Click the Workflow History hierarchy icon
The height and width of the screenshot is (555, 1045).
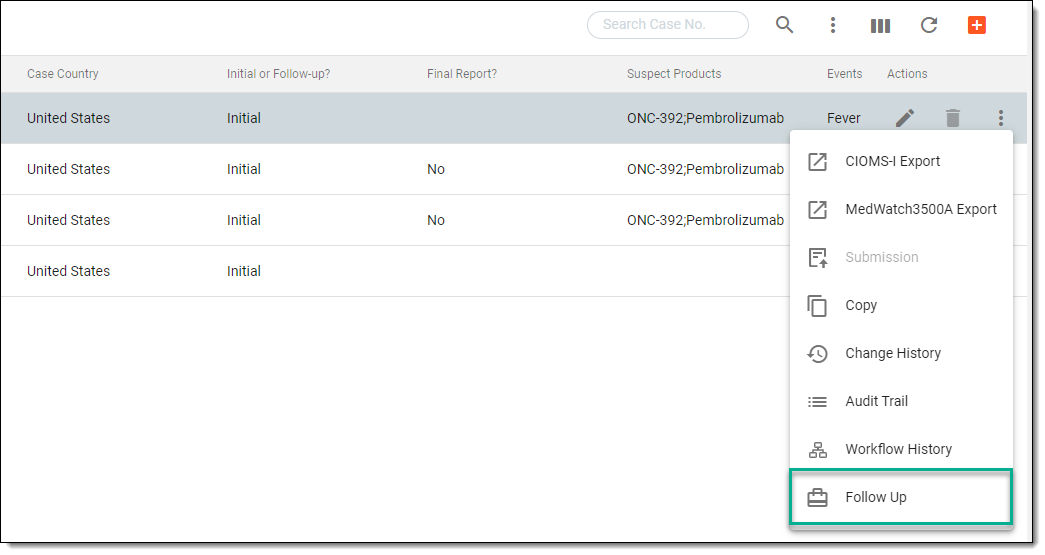[x=818, y=450]
